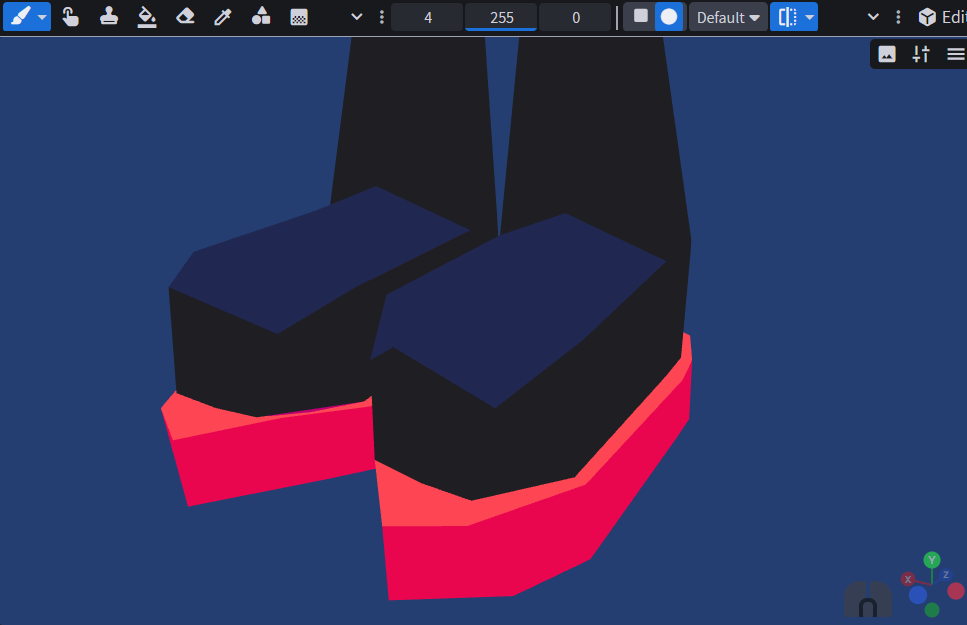Click the brush opacity field showing 255
The height and width of the screenshot is (625, 967).
tap(501, 17)
